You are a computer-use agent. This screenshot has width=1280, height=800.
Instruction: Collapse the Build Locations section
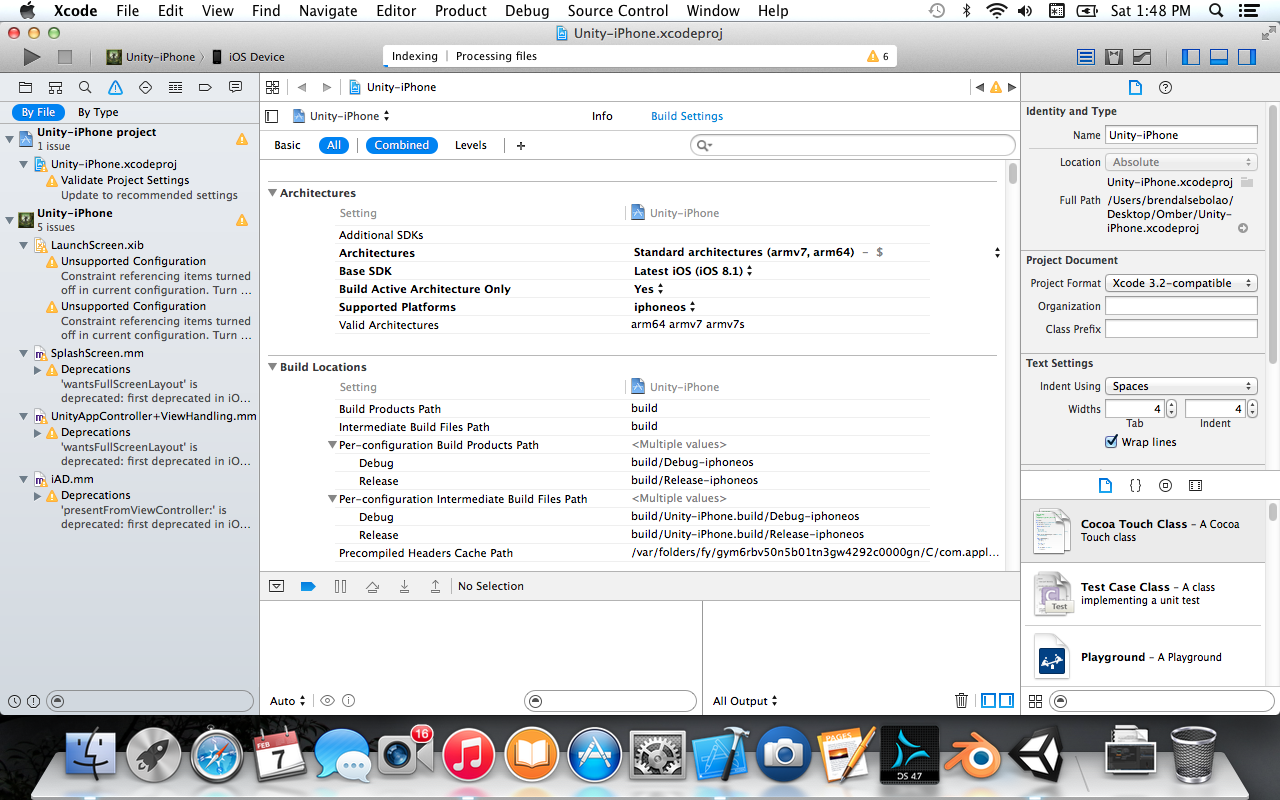(x=272, y=367)
